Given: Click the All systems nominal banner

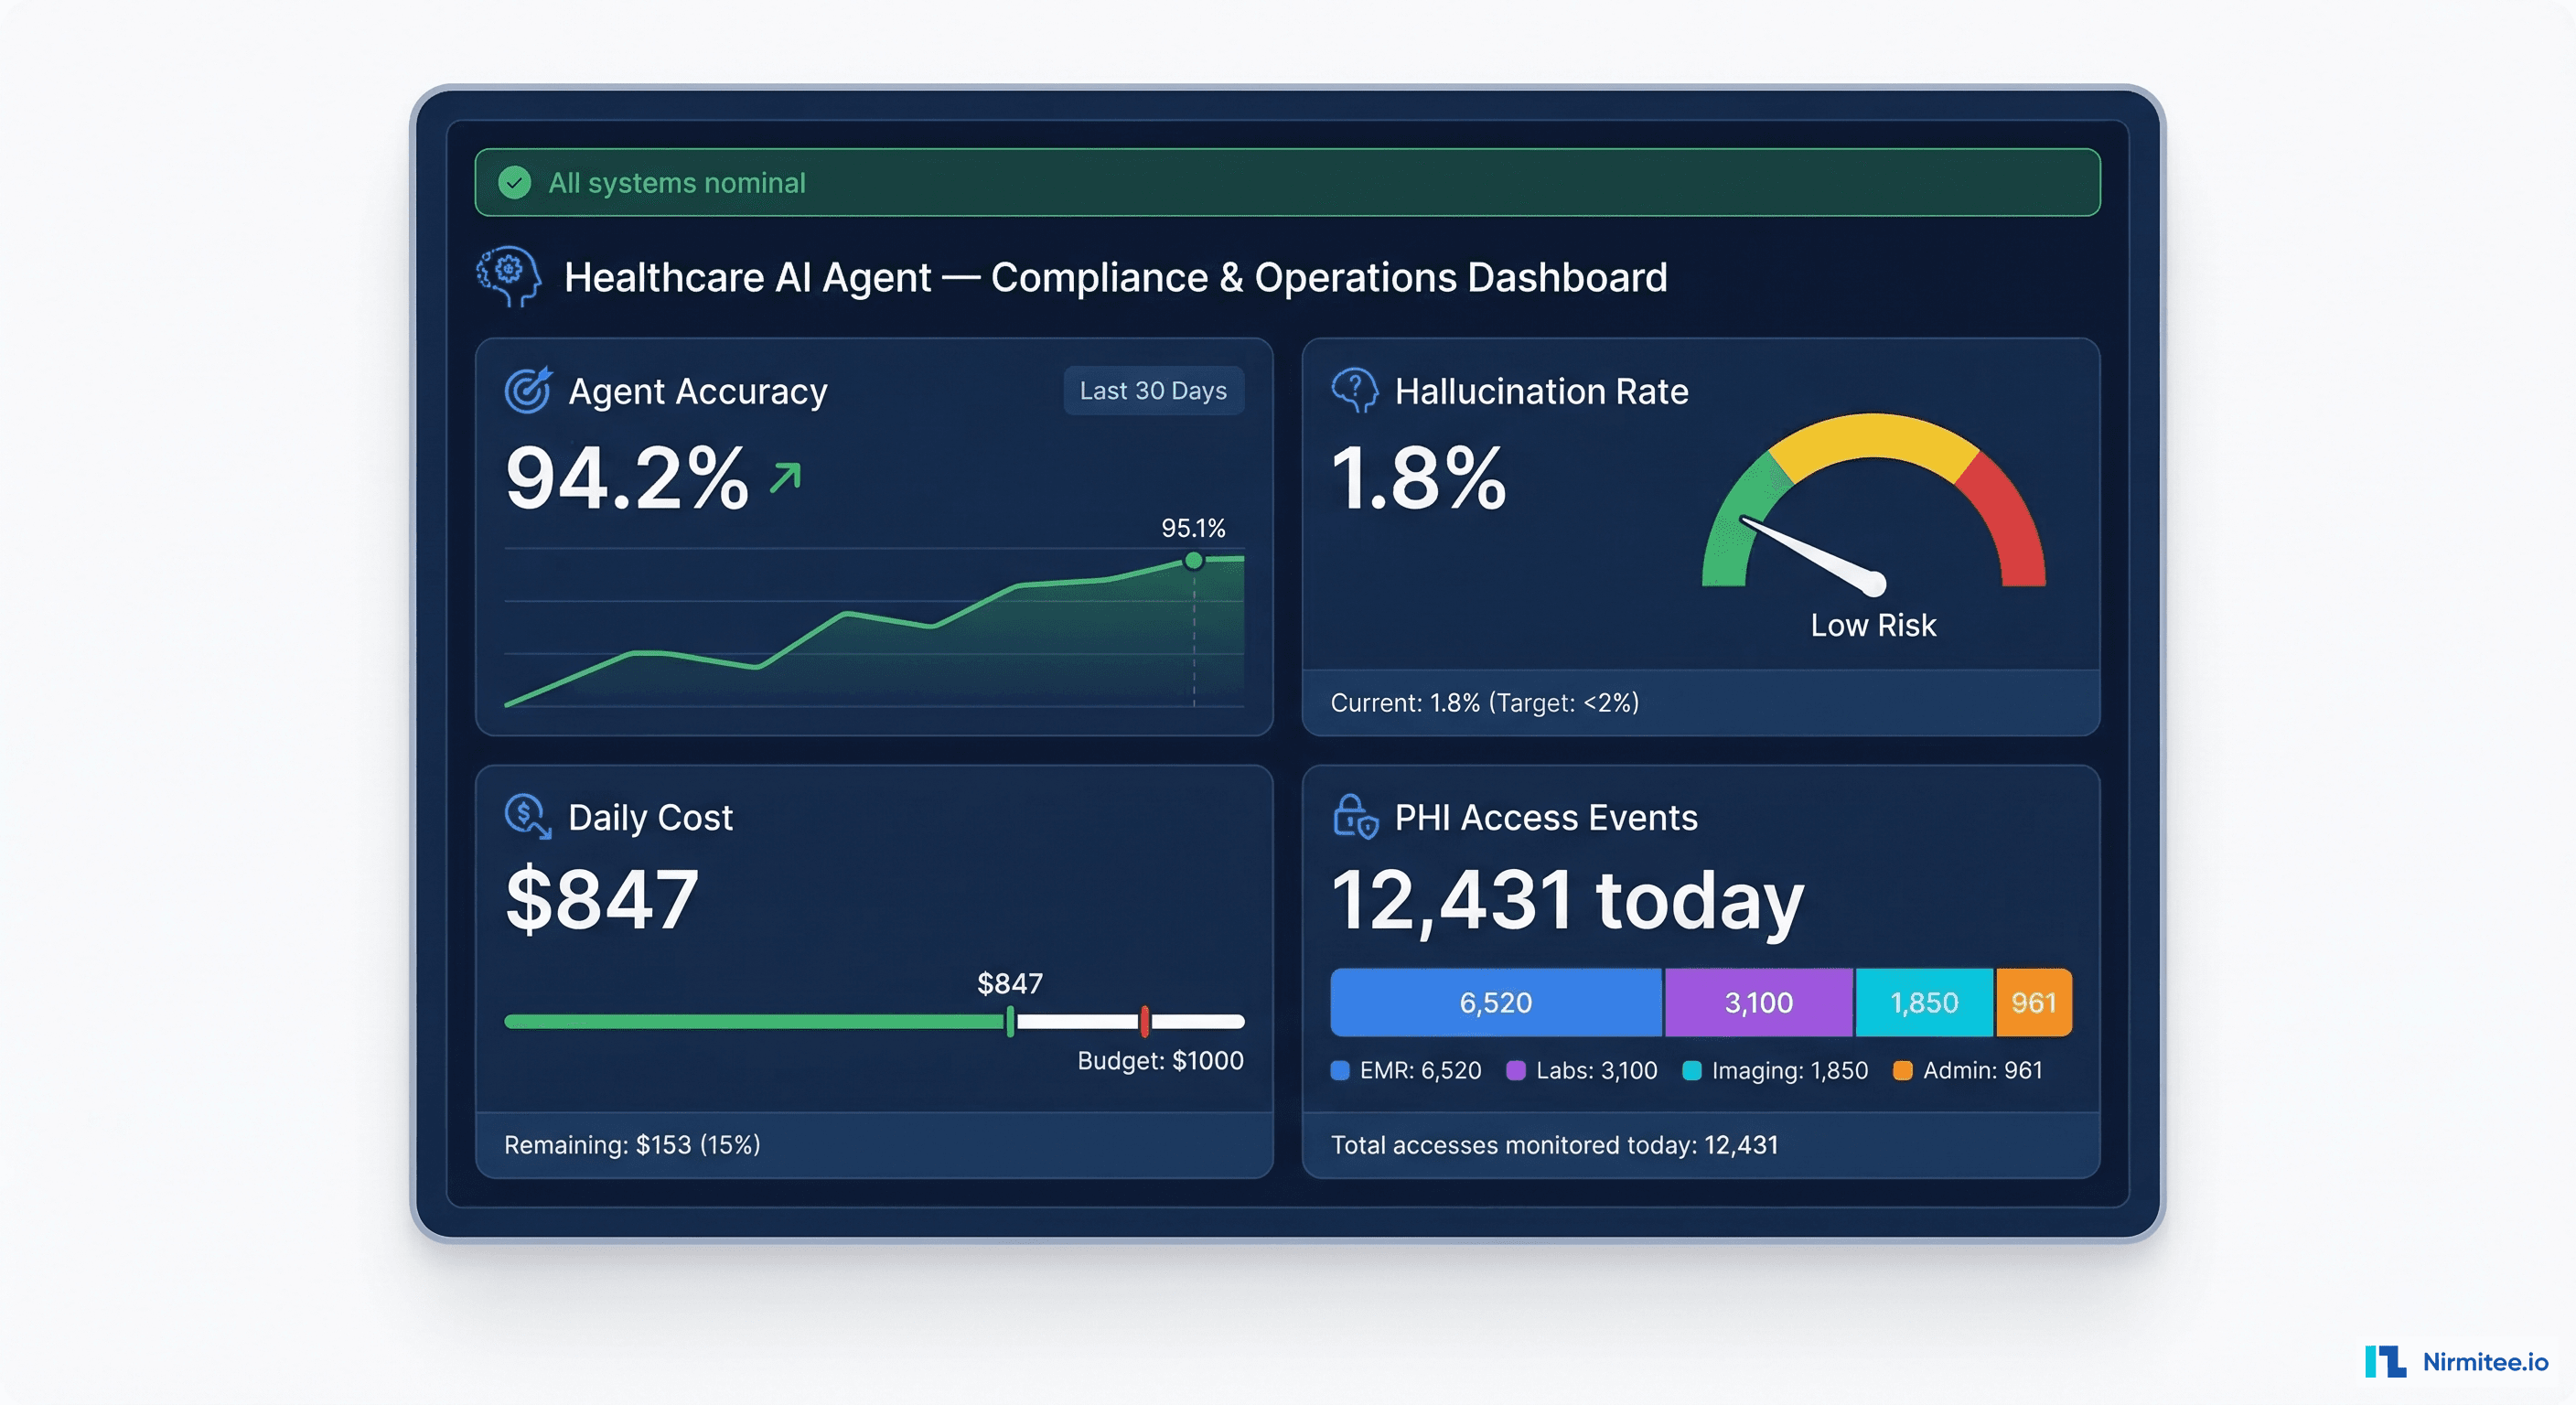Looking at the screenshot, I should [1287, 182].
